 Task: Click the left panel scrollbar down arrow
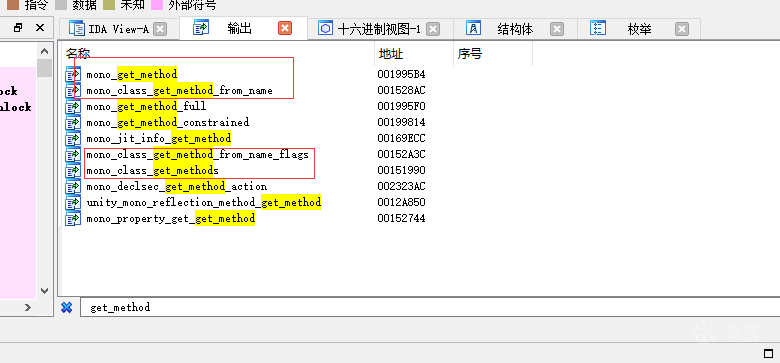(x=44, y=290)
